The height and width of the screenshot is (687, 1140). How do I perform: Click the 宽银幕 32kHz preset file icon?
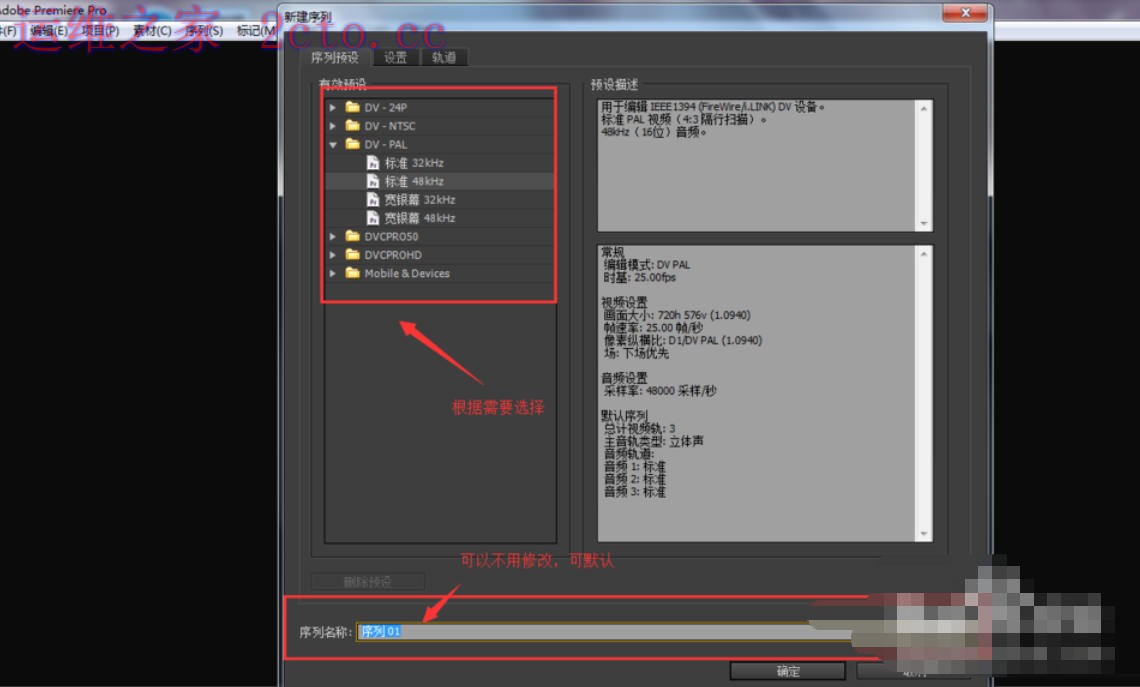[373, 199]
